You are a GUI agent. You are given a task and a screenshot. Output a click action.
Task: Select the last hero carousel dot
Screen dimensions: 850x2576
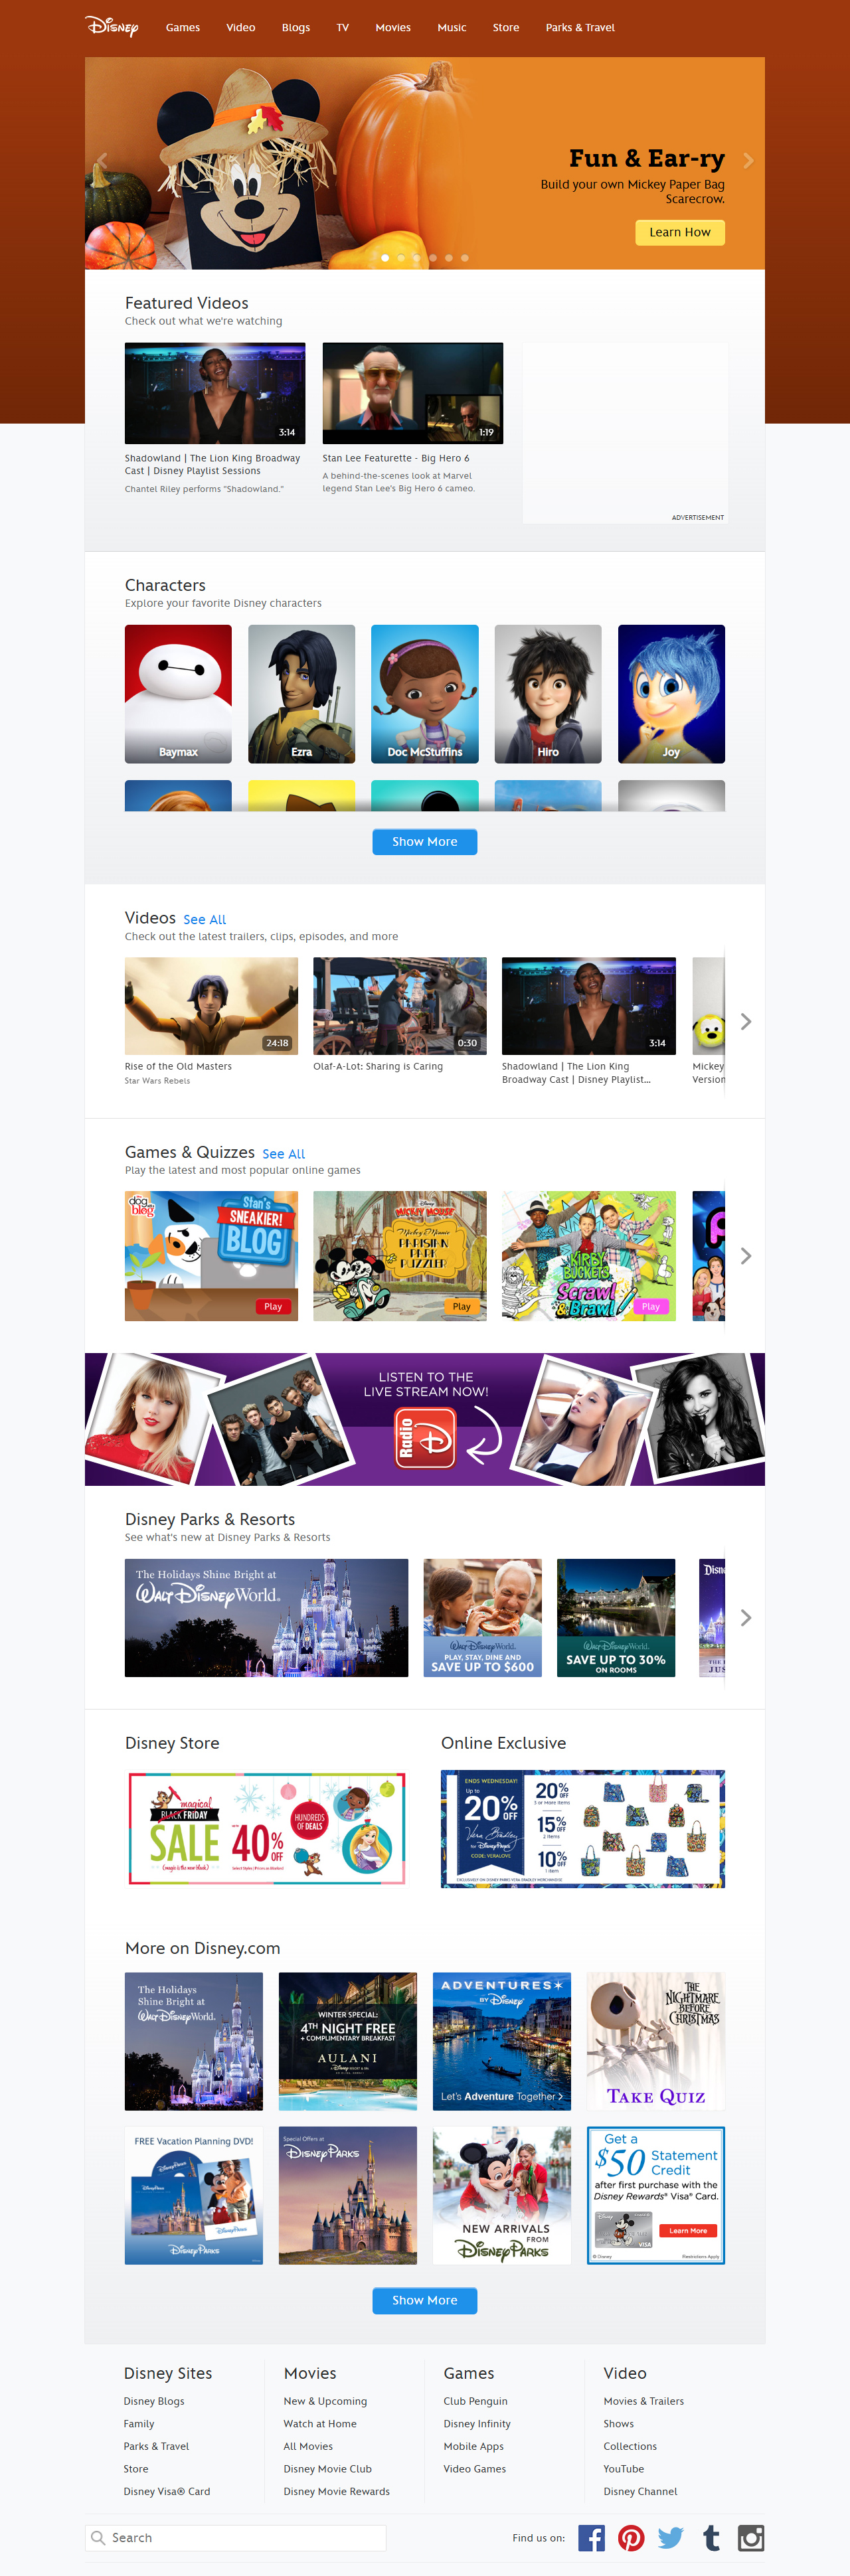(465, 258)
